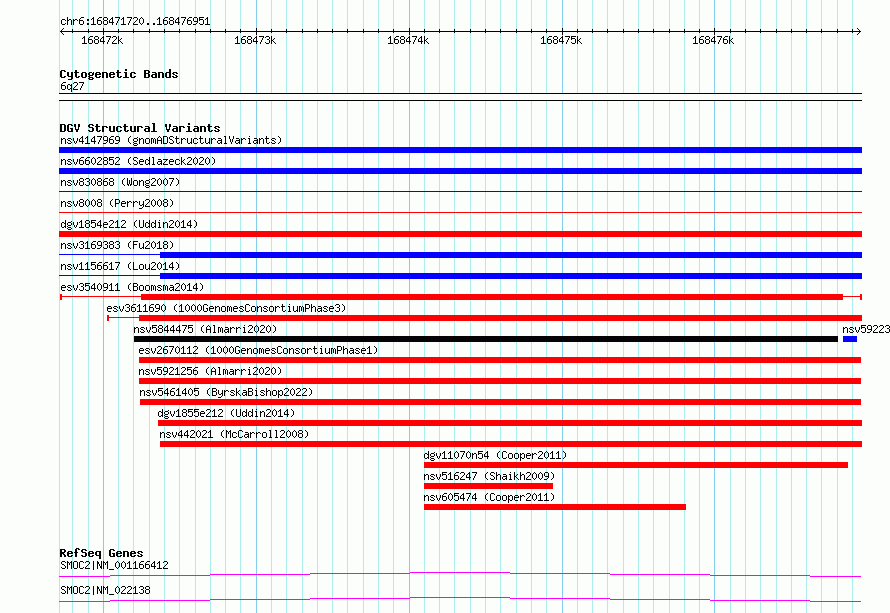The image size is (890, 613).
Task: Select nsv1156617 (Lou2014) label
Action: [x=120, y=266]
